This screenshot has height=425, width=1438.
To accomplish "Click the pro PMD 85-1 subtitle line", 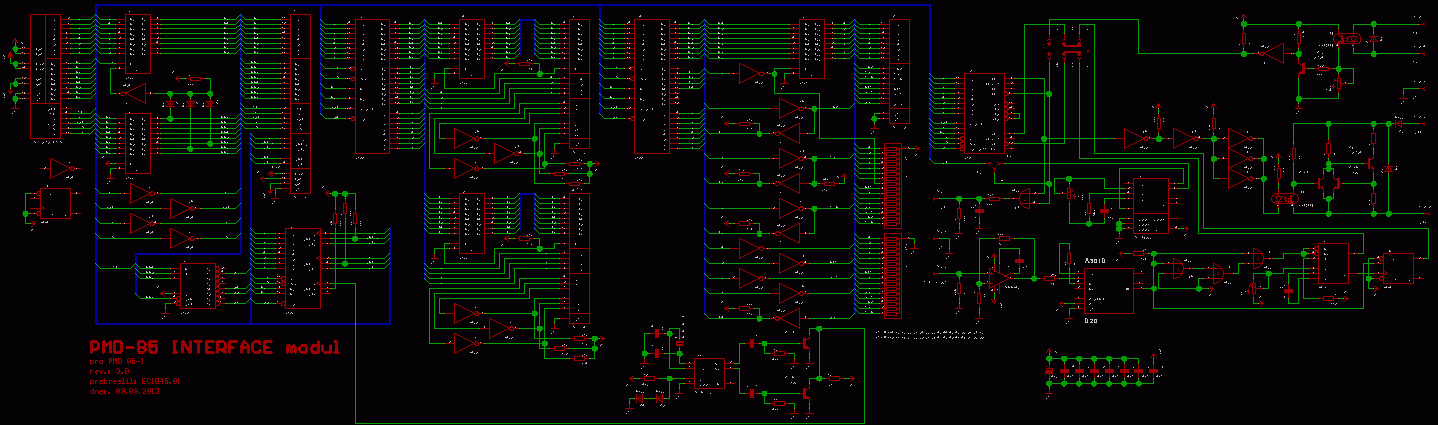I will click(118, 361).
